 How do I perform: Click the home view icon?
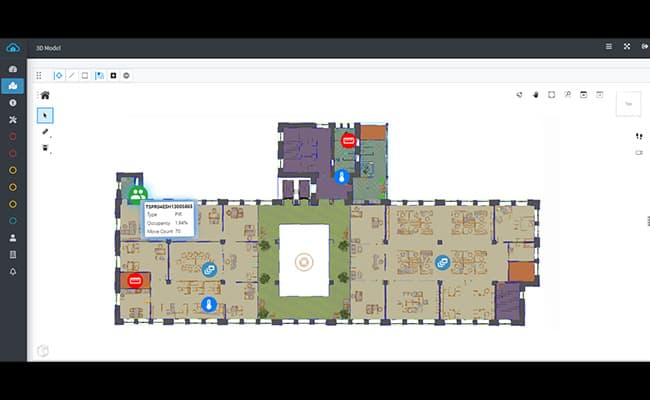(45, 95)
